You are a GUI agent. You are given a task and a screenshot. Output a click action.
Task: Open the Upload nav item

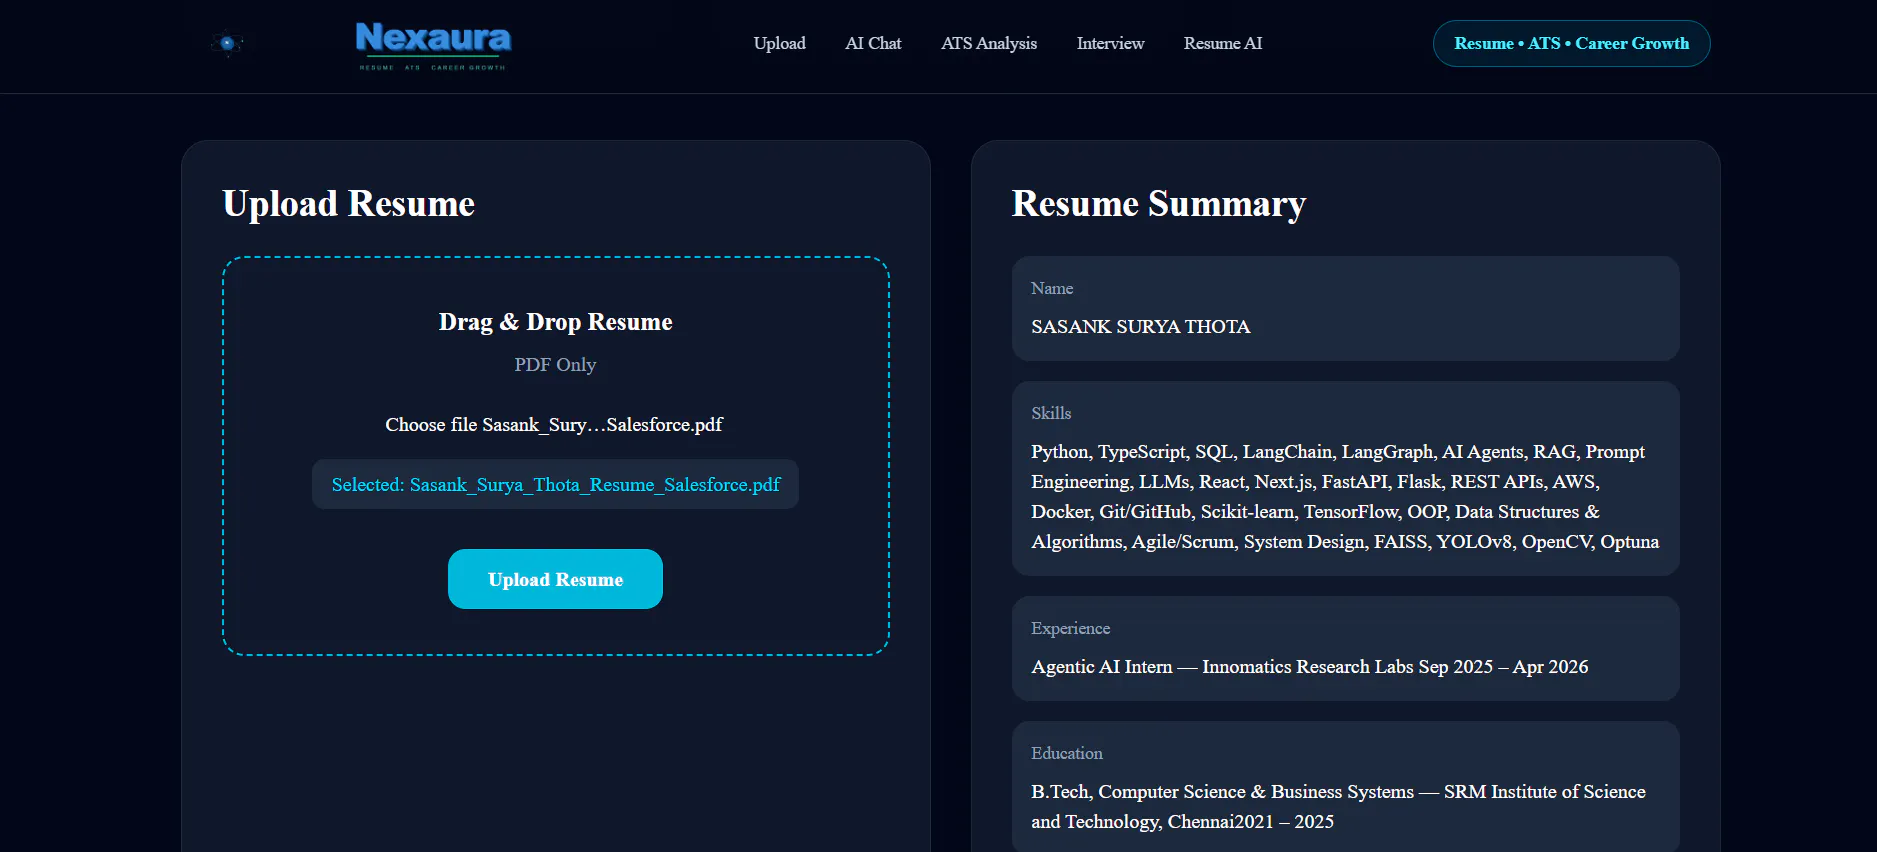(x=779, y=43)
